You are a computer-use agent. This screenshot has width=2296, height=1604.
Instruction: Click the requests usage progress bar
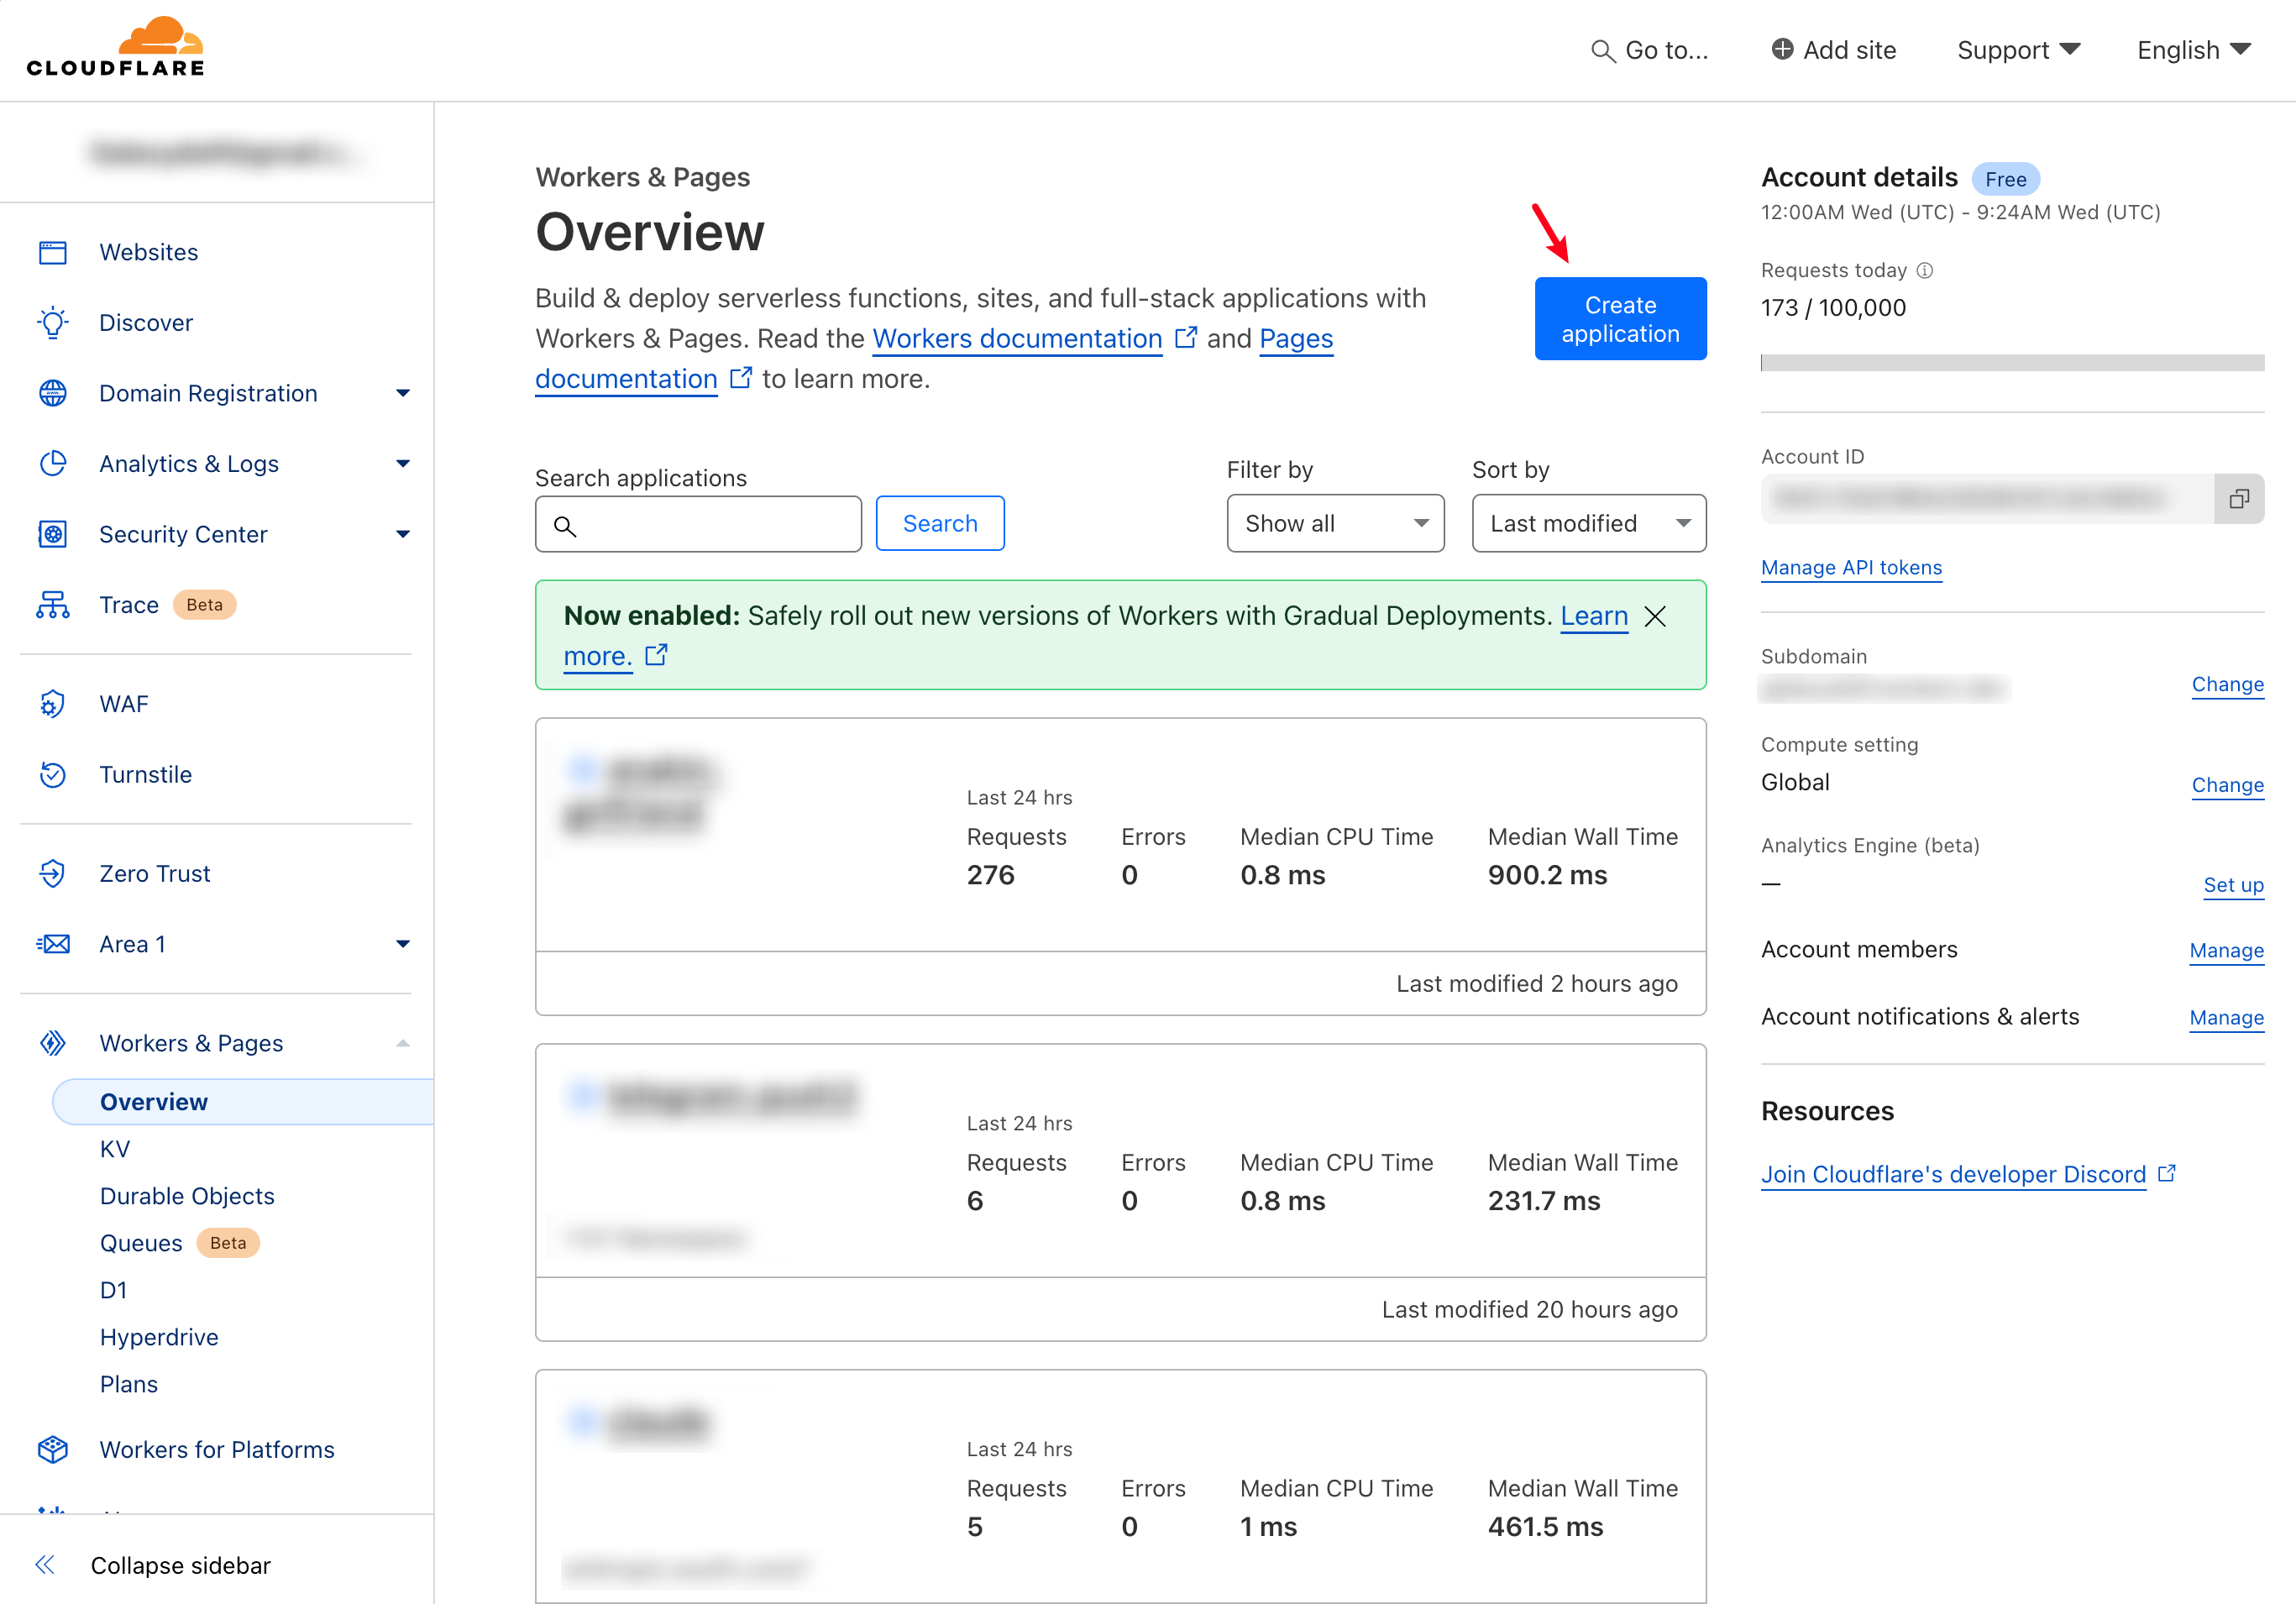[2012, 363]
